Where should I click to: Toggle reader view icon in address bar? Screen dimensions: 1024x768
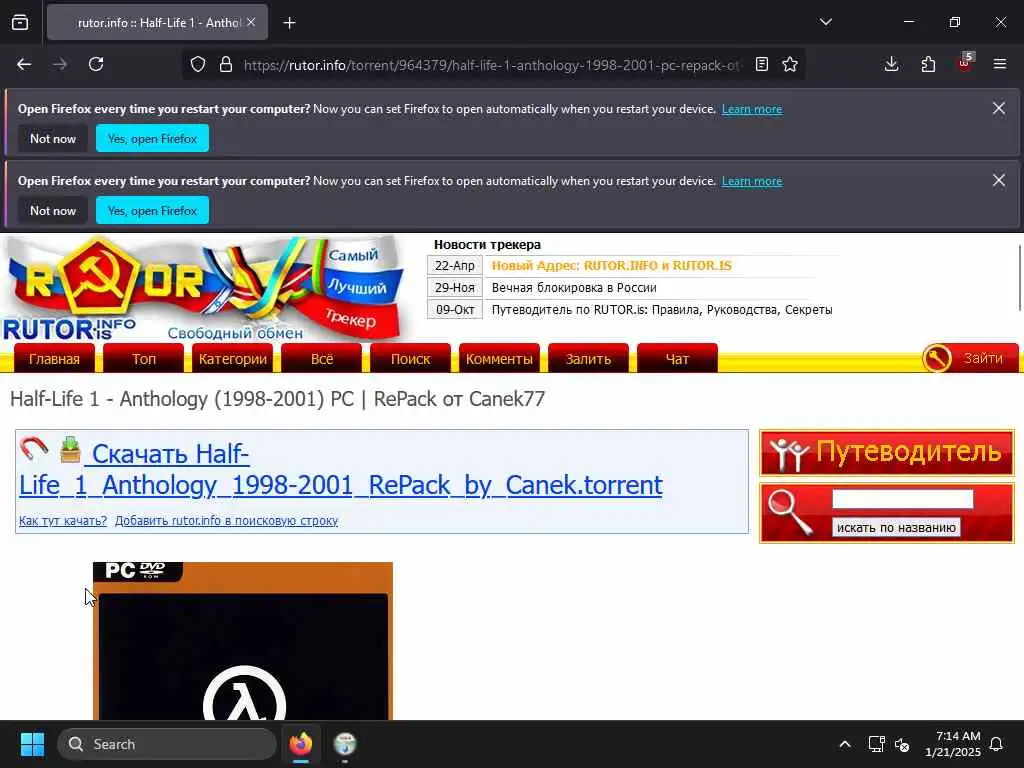coord(761,64)
